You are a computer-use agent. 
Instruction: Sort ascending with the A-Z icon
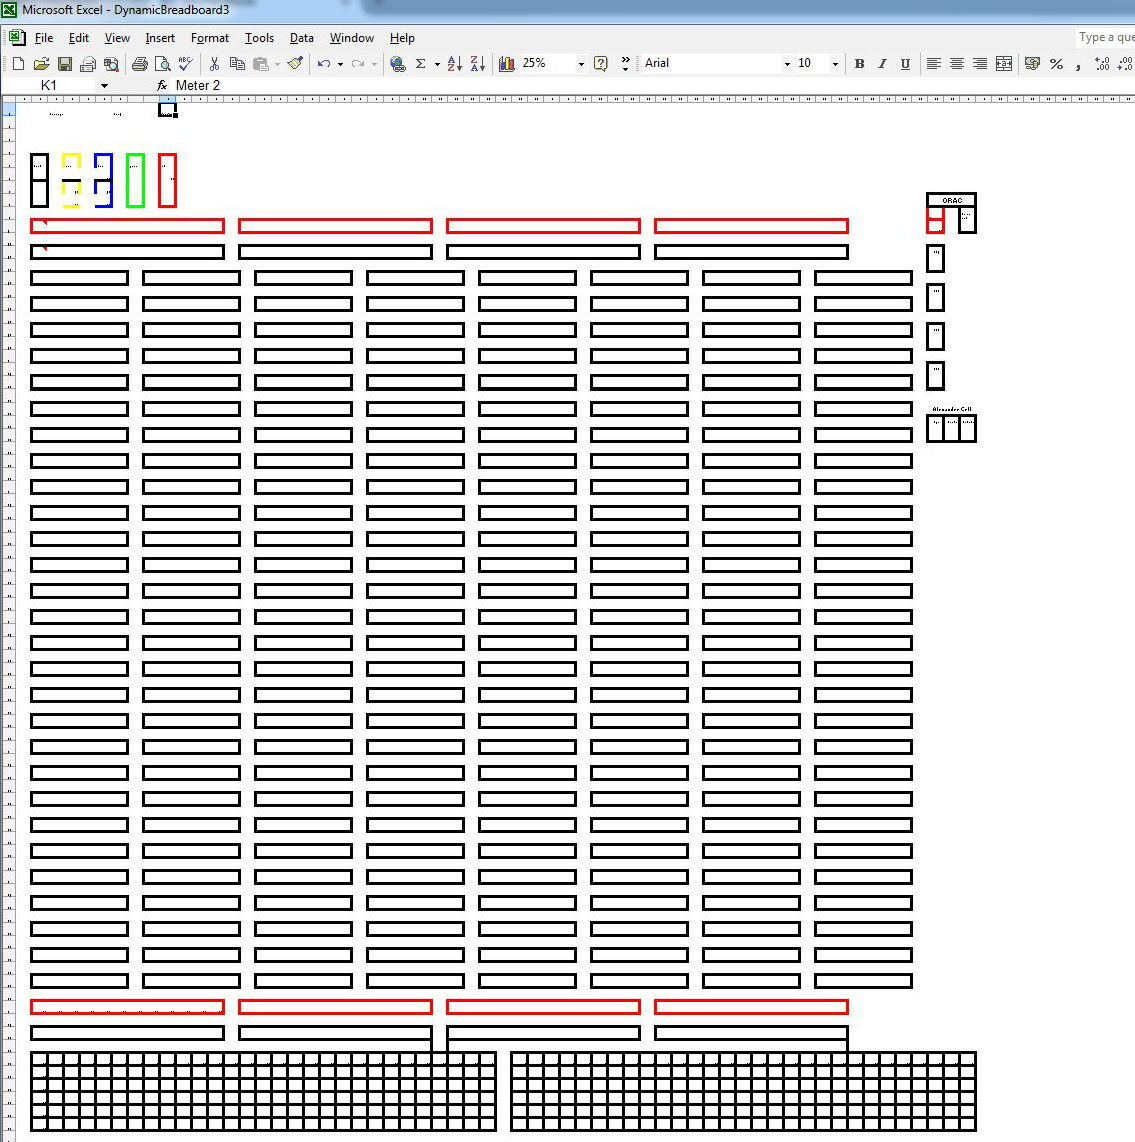pyautogui.click(x=455, y=64)
